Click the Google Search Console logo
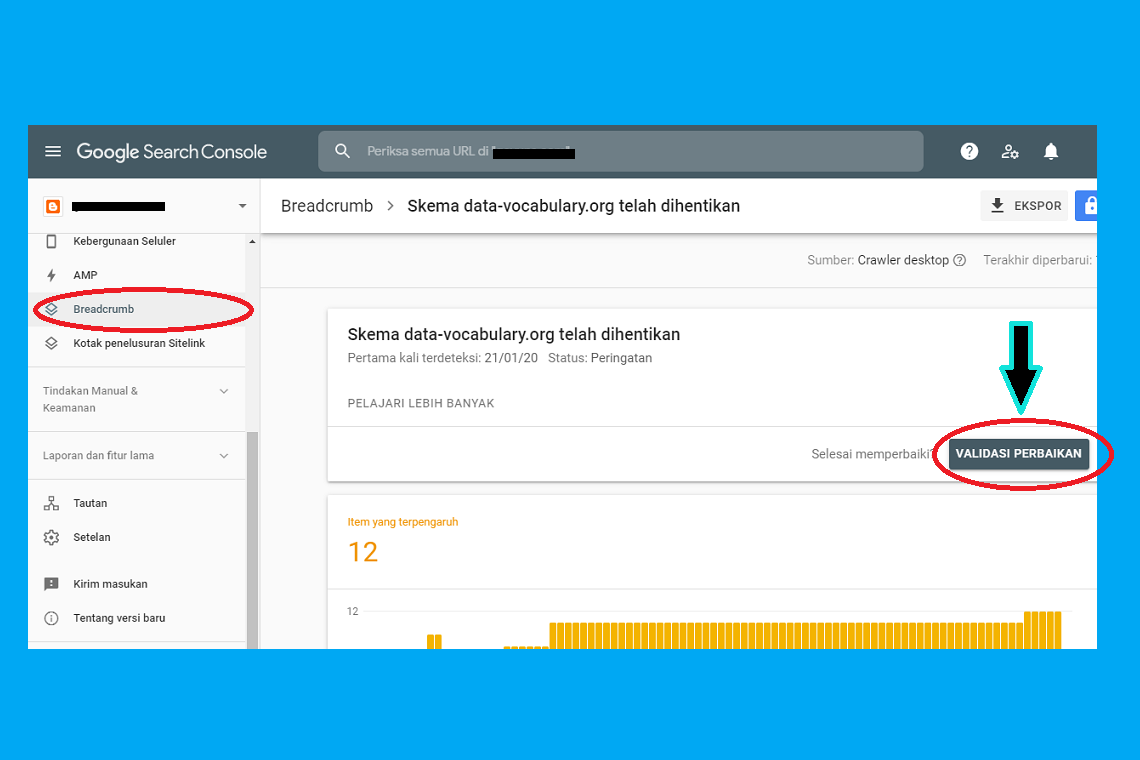The width and height of the screenshot is (1140, 760). [172, 152]
